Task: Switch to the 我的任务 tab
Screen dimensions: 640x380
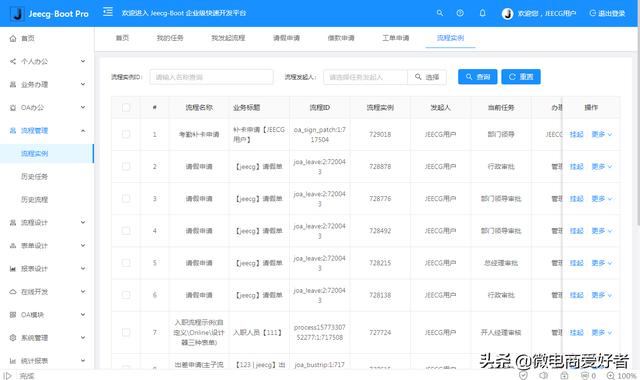Action: pyautogui.click(x=170, y=38)
